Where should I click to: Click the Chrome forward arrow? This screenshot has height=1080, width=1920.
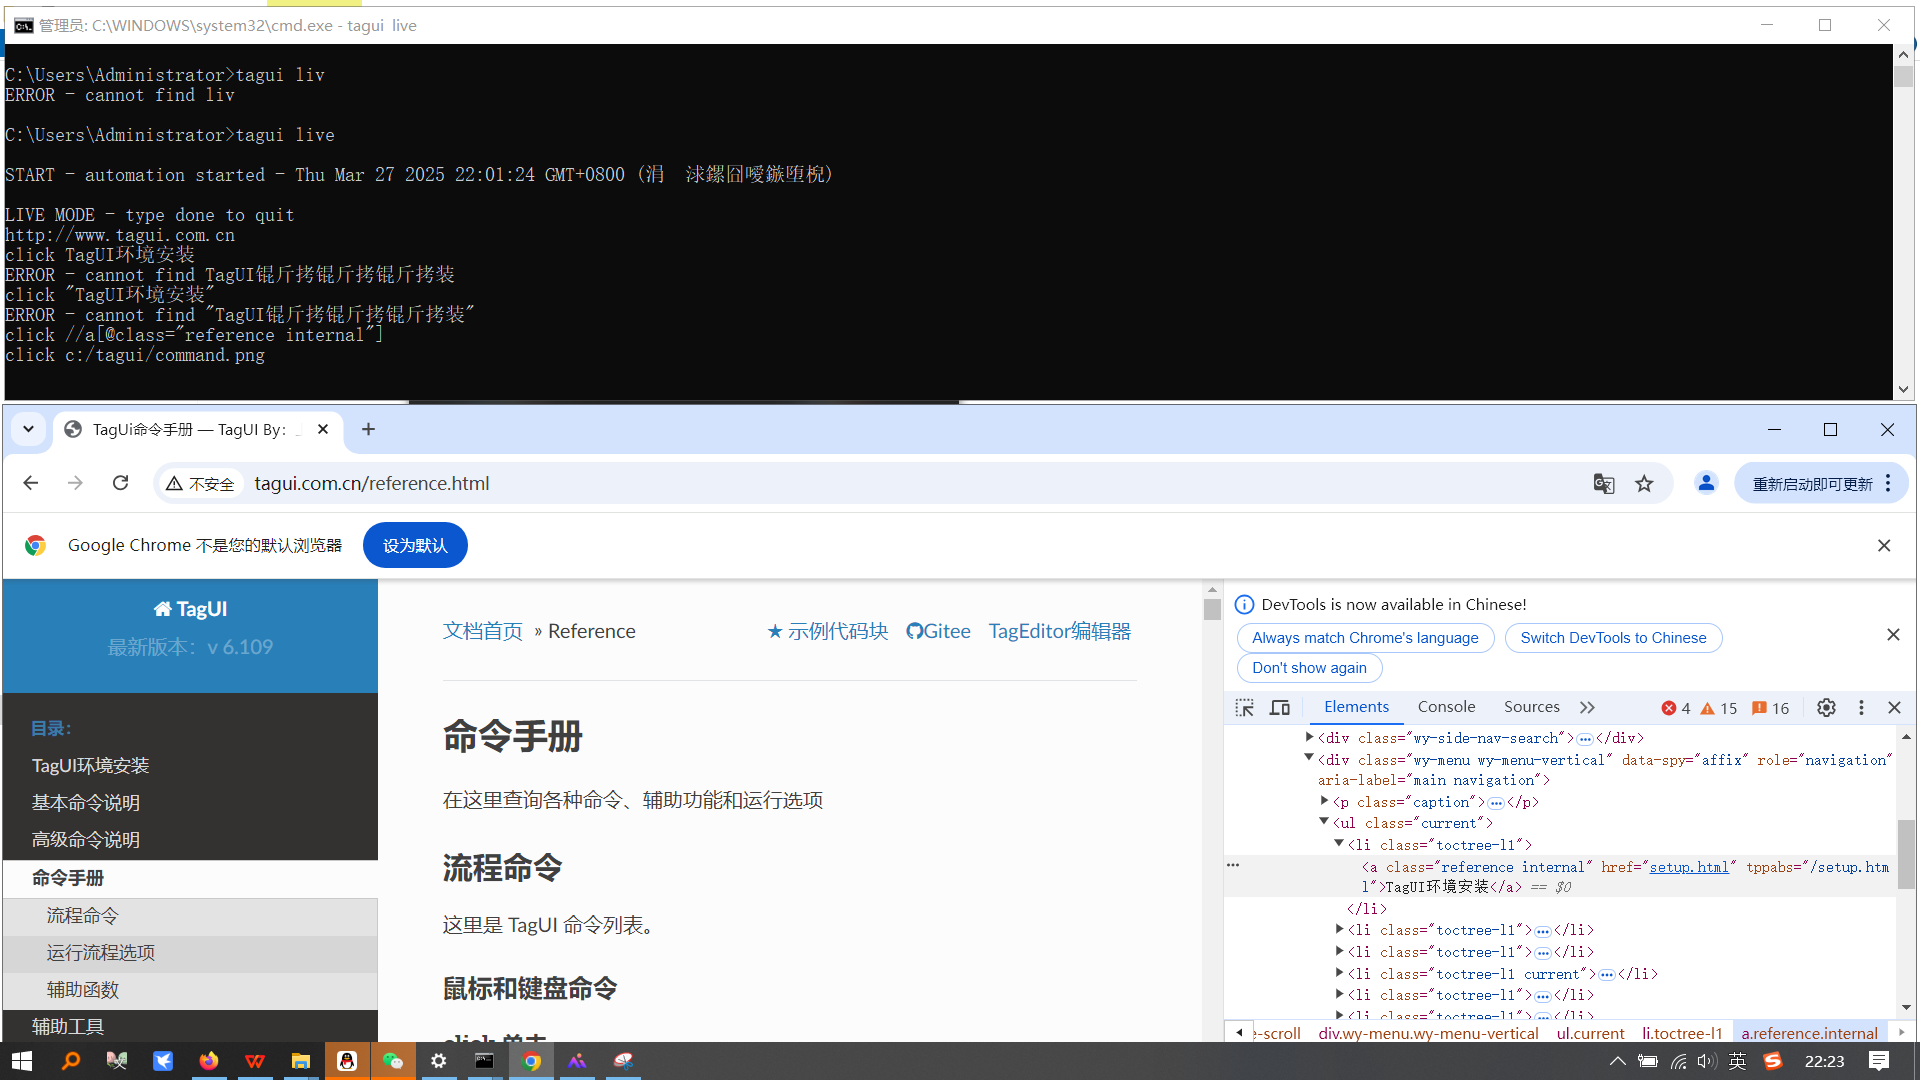click(x=75, y=483)
